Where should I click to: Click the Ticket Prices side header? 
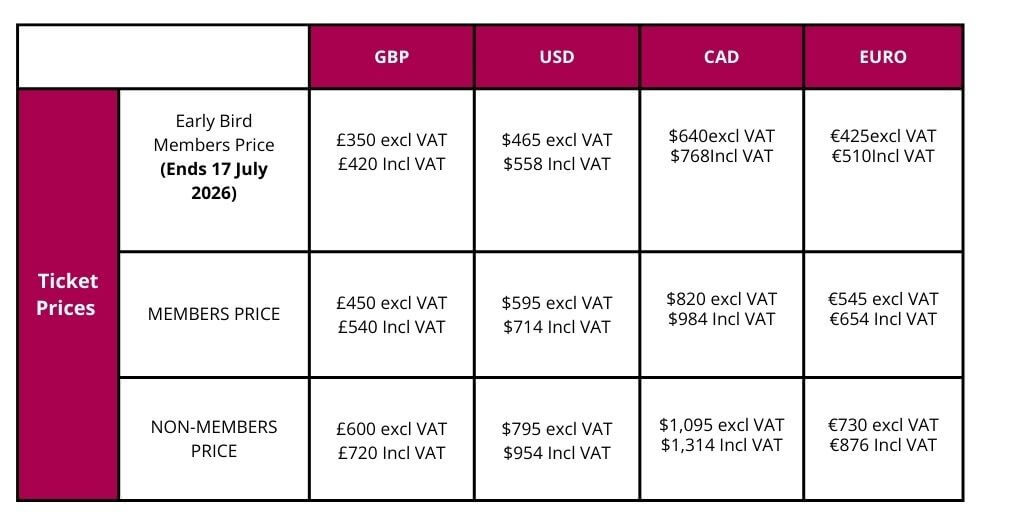point(67,294)
